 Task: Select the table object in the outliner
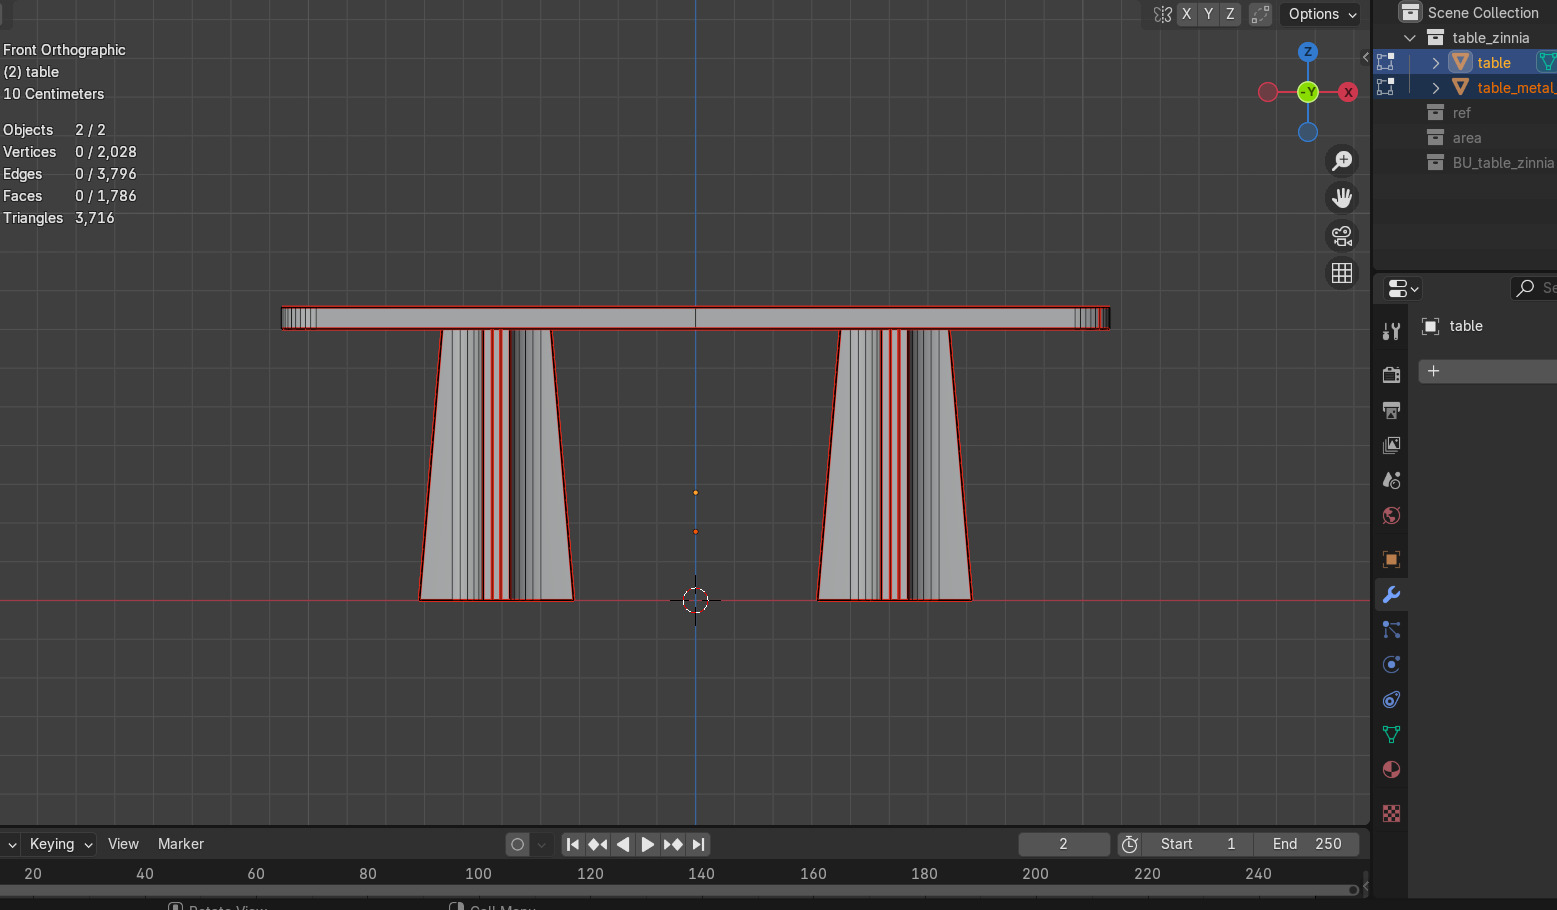click(1494, 62)
